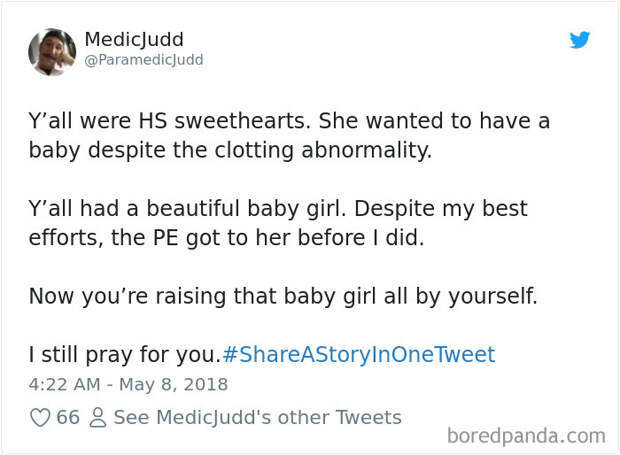620x455 pixels.
Task: Open the MedicJudd display name
Action: point(134,40)
